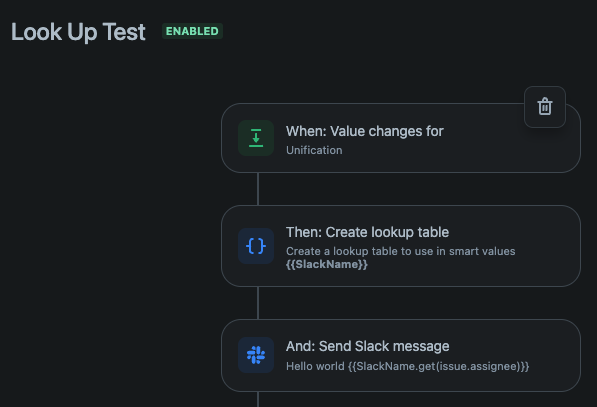Select the 'Then: Create lookup table' heading
This screenshot has width=597, height=407.
tap(367, 232)
